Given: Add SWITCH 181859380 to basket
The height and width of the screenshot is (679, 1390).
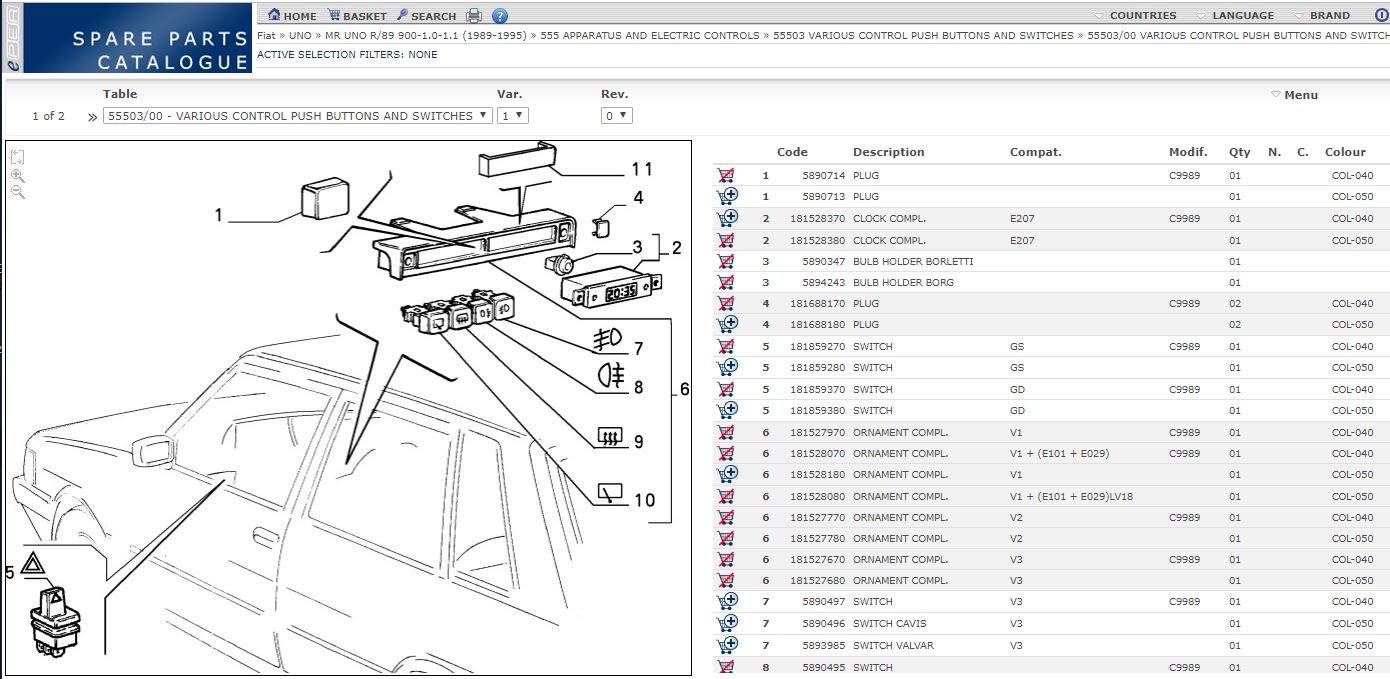Looking at the screenshot, I should click(727, 410).
